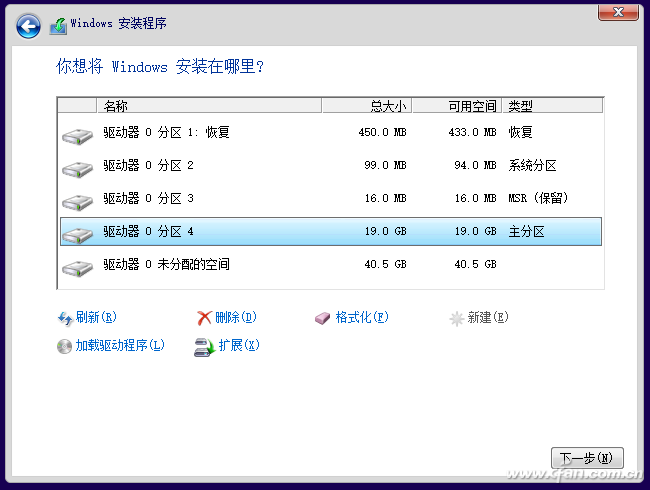Sort by the 类型 column header
Screen dimensions: 650x490
pyautogui.click(x=553, y=106)
